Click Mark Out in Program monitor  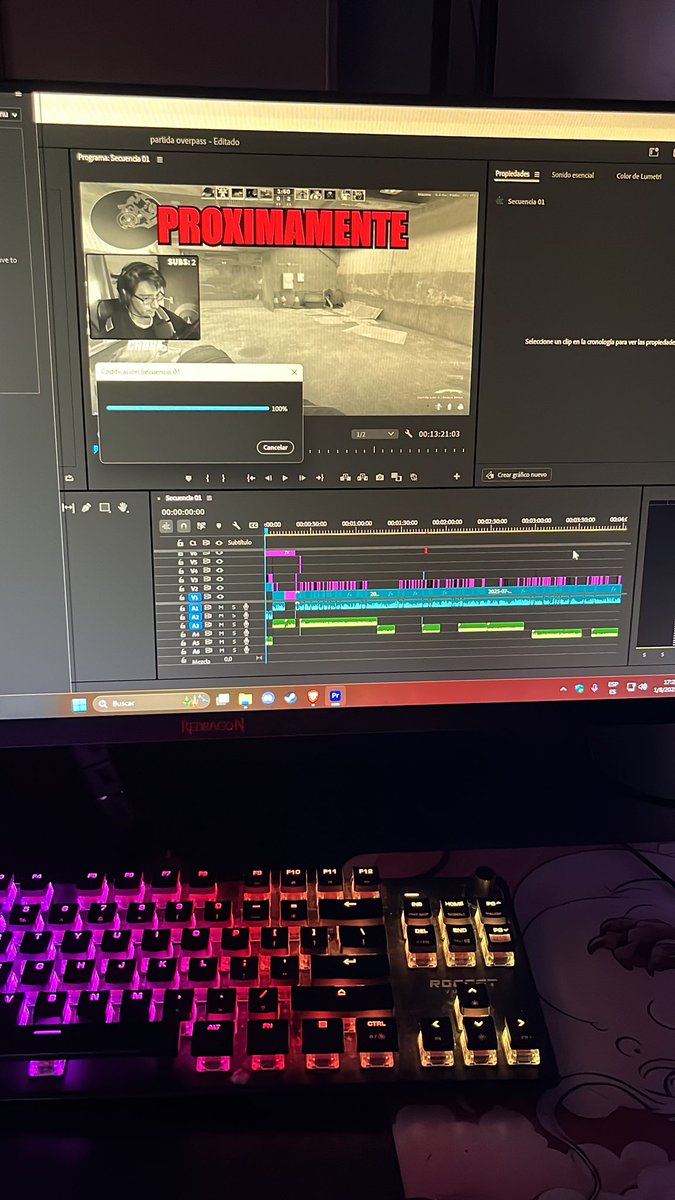(x=223, y=478)
